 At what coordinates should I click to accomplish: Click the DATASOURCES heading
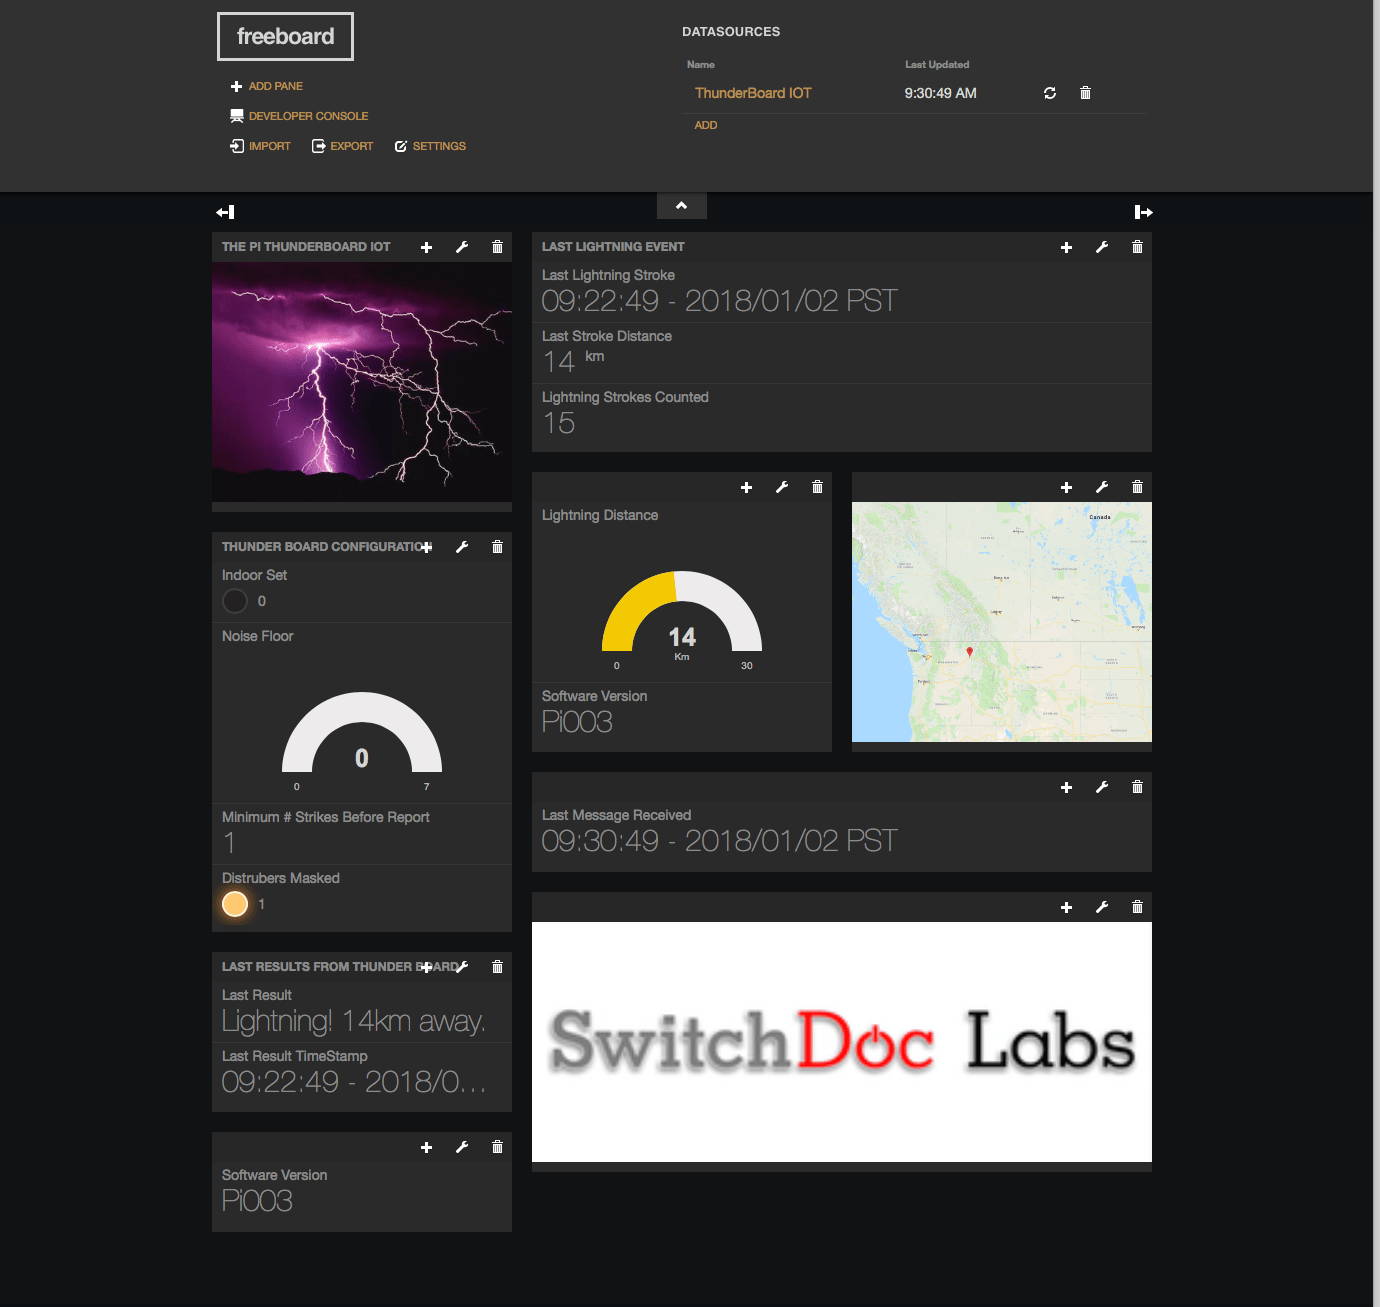[x=731, y=32]
